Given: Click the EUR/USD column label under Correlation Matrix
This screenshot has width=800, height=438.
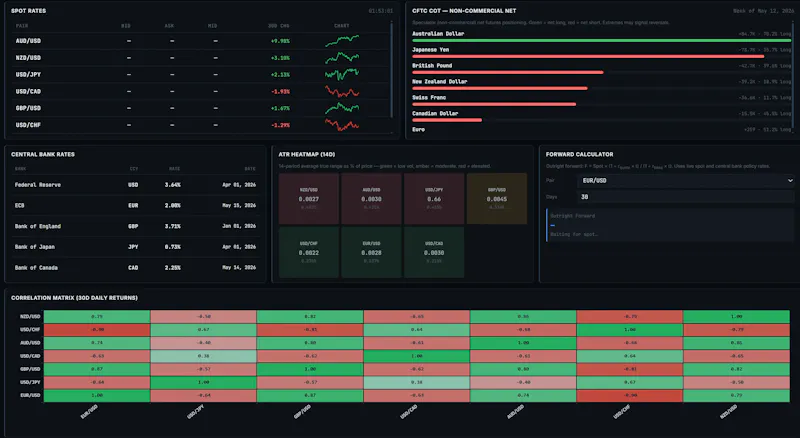Looking at the screenshot, I should [89, 411].
